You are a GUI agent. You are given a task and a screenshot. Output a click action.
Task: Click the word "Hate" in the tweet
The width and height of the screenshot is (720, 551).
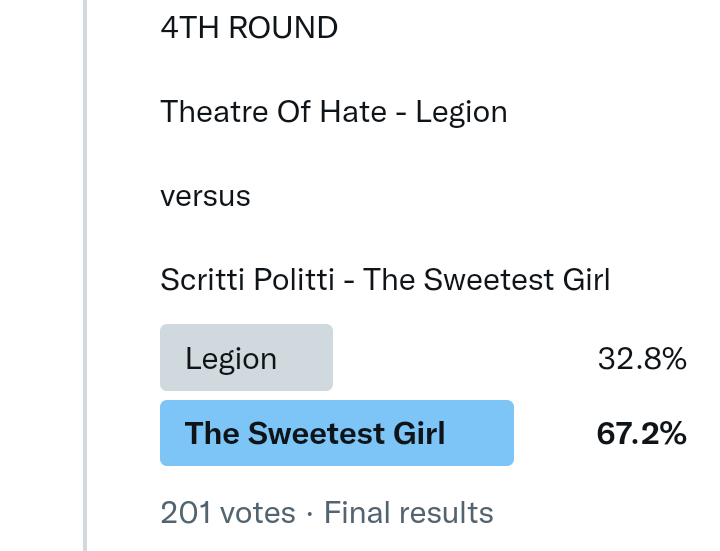[x=353, y=112]
